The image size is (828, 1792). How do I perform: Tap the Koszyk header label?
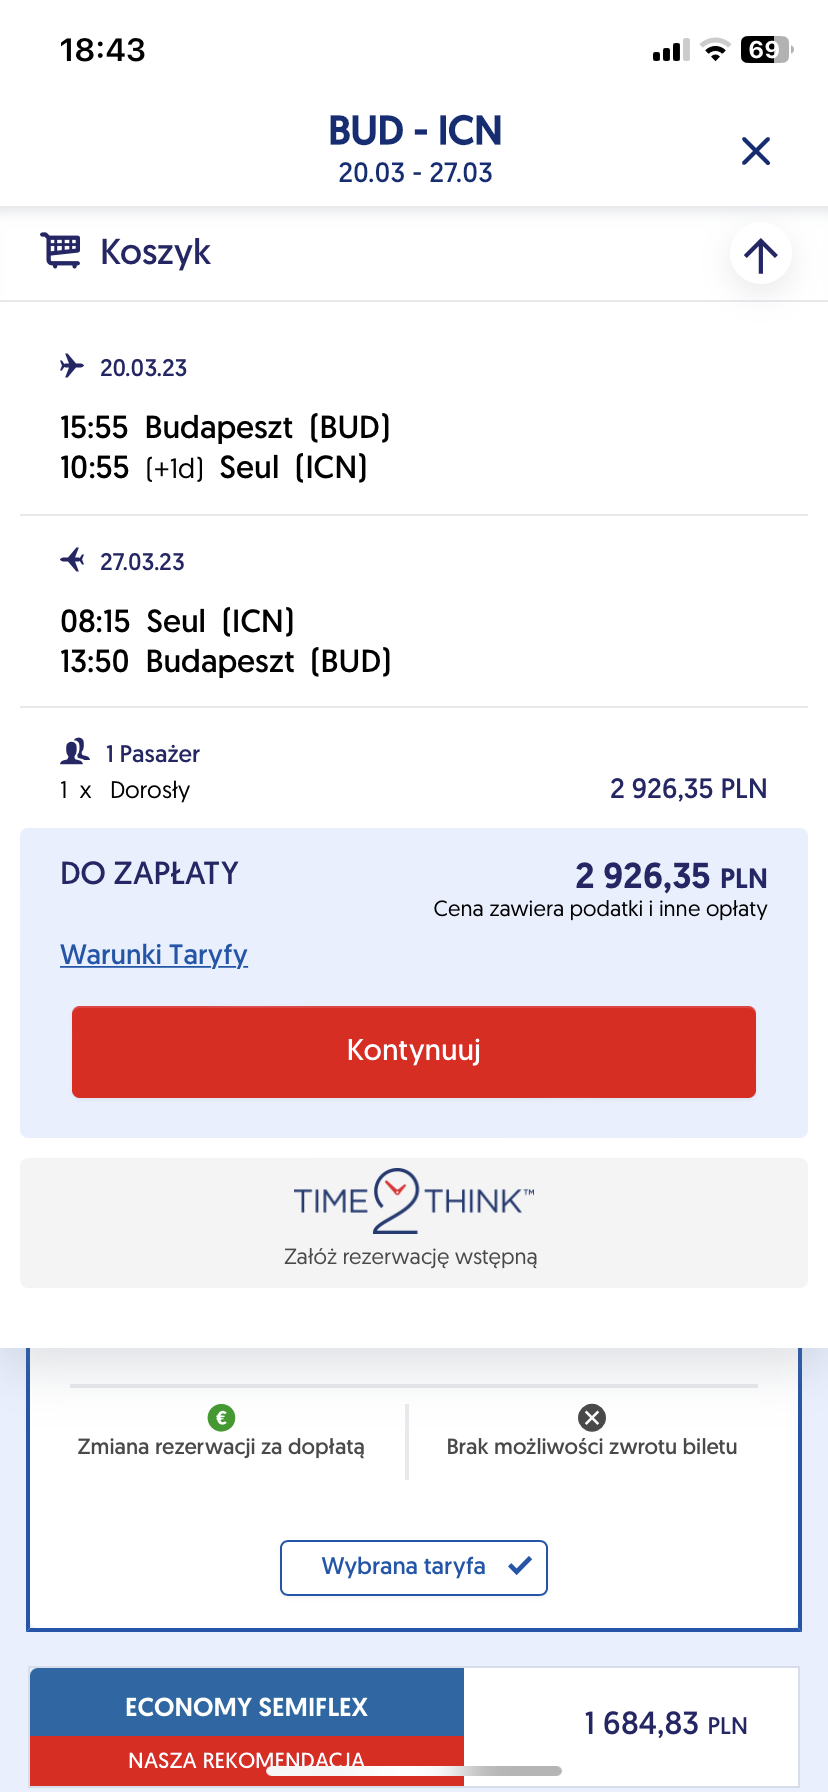(156, 252)
